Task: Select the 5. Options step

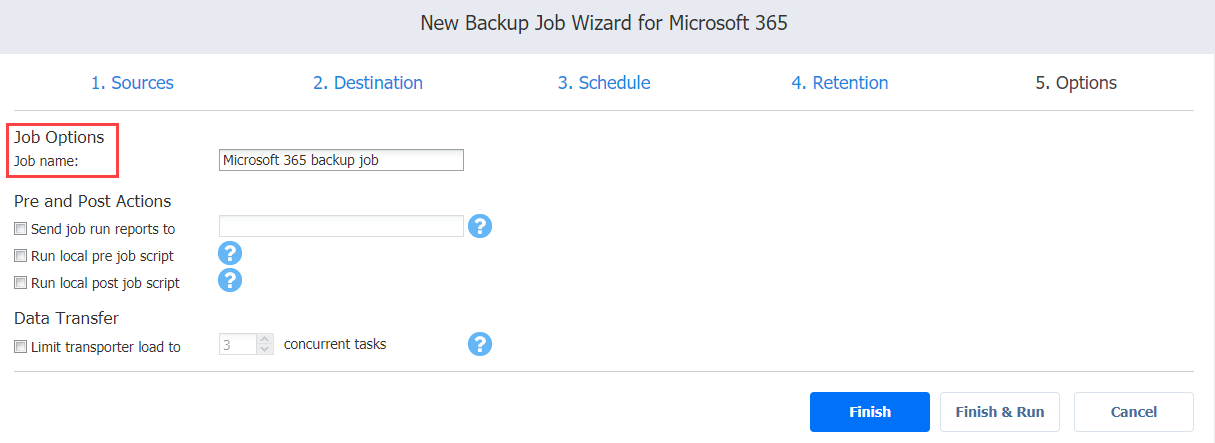Action: coord(1076,83)
